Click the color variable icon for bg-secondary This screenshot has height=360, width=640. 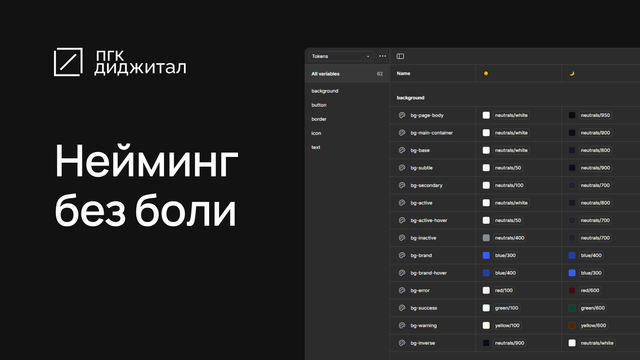click(402, 186)
